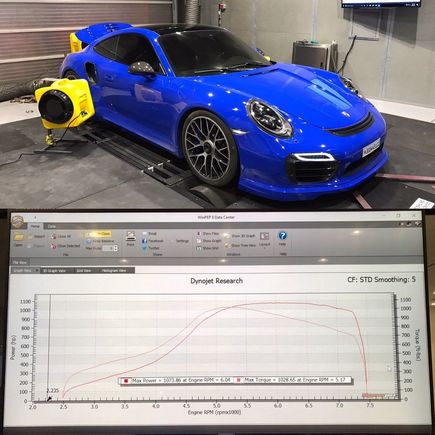Increase the Max Runs stepper value
435x435 pixels.
(x=116, y=247)
